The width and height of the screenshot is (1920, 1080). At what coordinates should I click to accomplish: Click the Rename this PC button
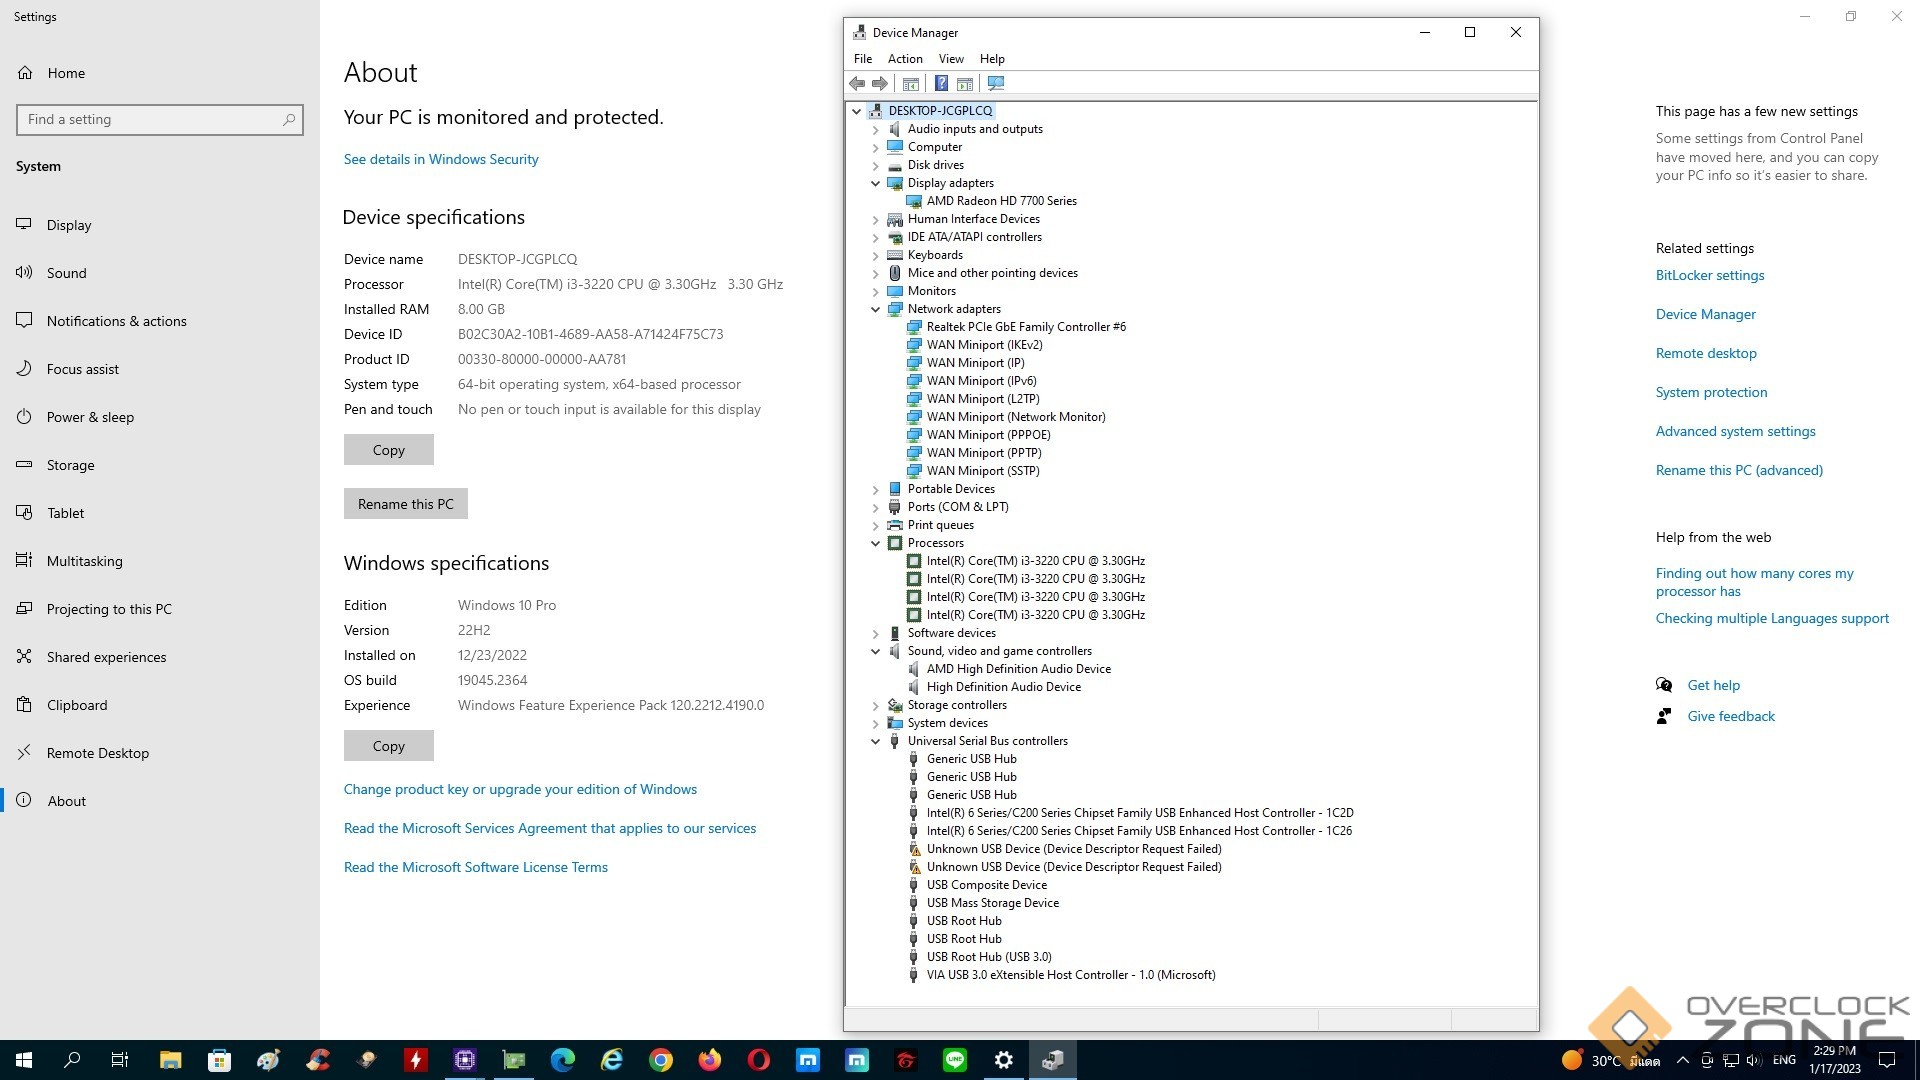(405, 504)
